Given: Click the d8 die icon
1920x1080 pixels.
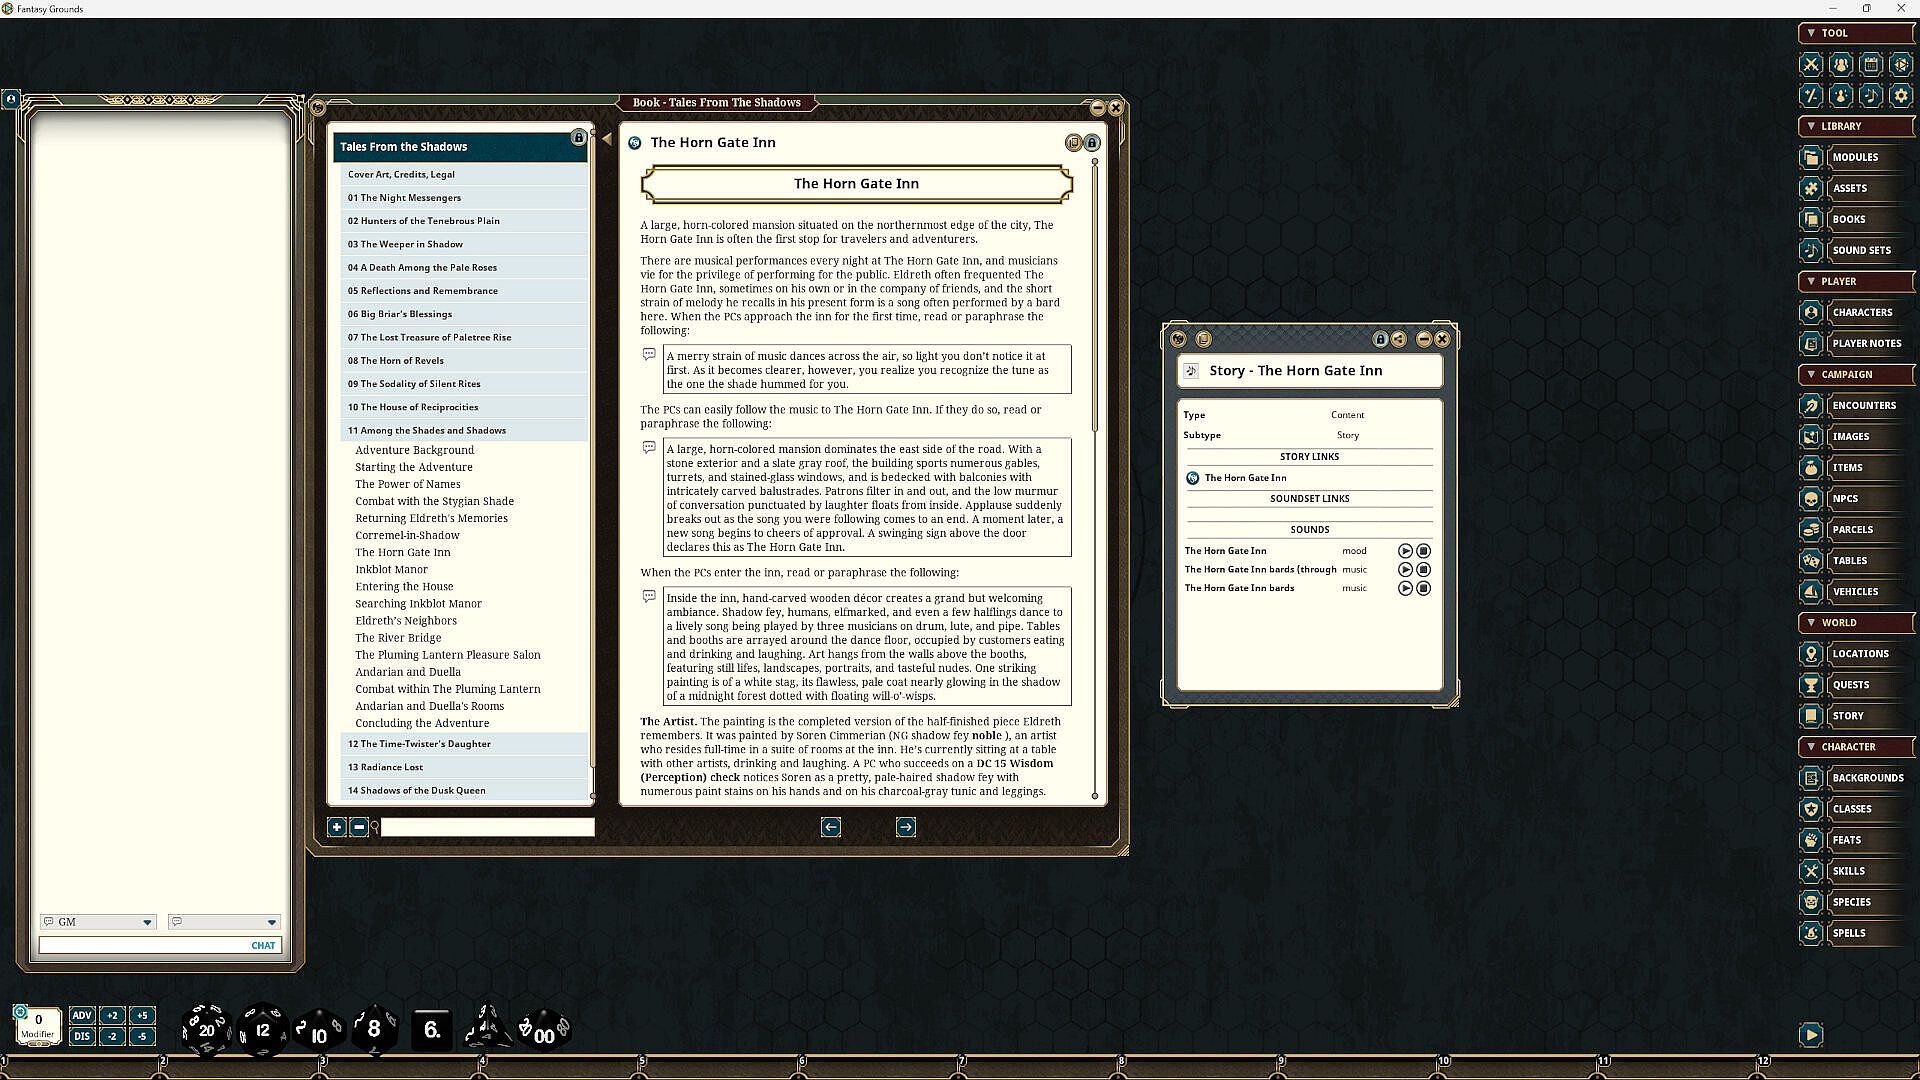Looking at the screenshot, I should (374, 1029).
